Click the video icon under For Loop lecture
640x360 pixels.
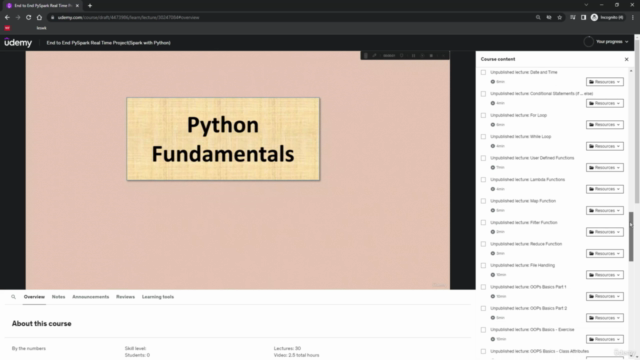click(x=493, y=125)
